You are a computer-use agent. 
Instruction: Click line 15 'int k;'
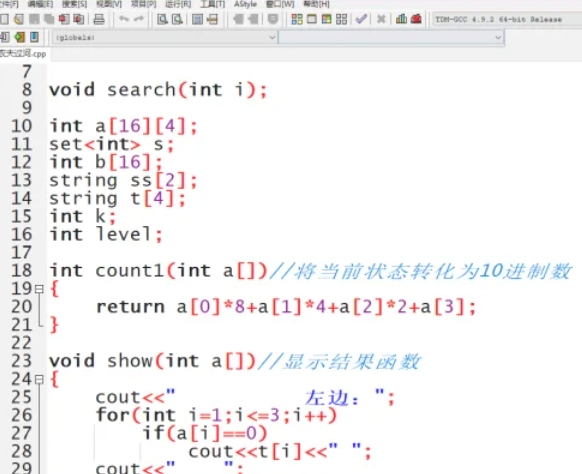click(x=83, y=216)
